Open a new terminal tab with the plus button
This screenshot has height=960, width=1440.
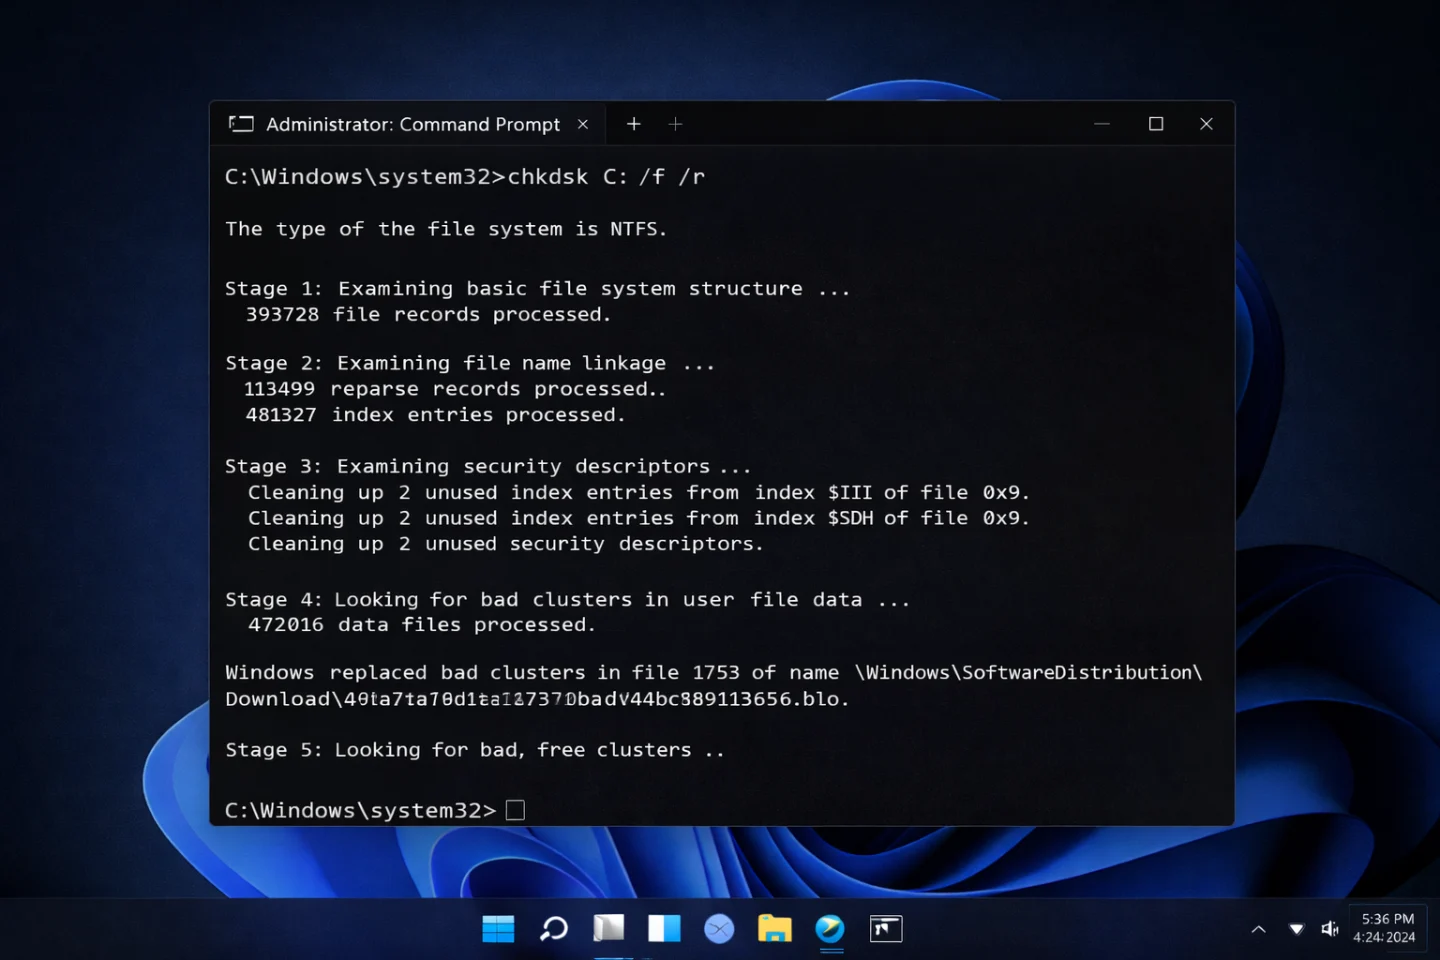(x=633, y=124)
